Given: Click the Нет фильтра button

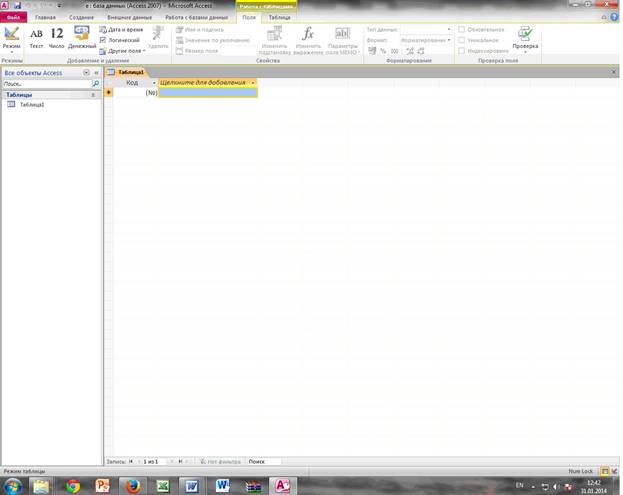Looking at the screenshot, I should (x=221, y=462).
